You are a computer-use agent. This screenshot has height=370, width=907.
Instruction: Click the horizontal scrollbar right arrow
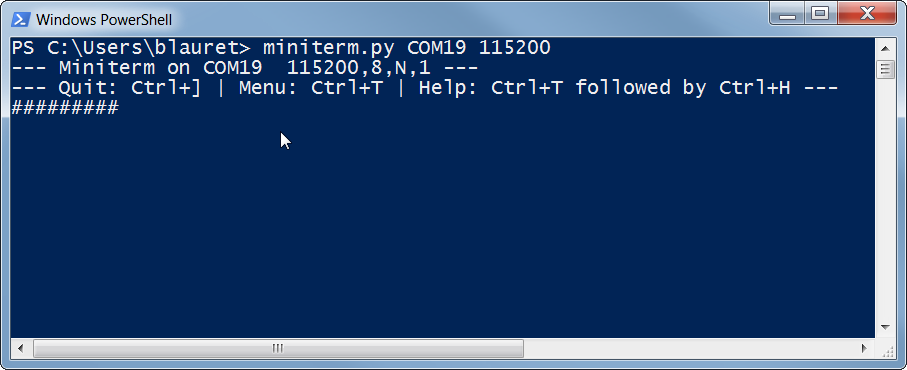pos(864,349)
